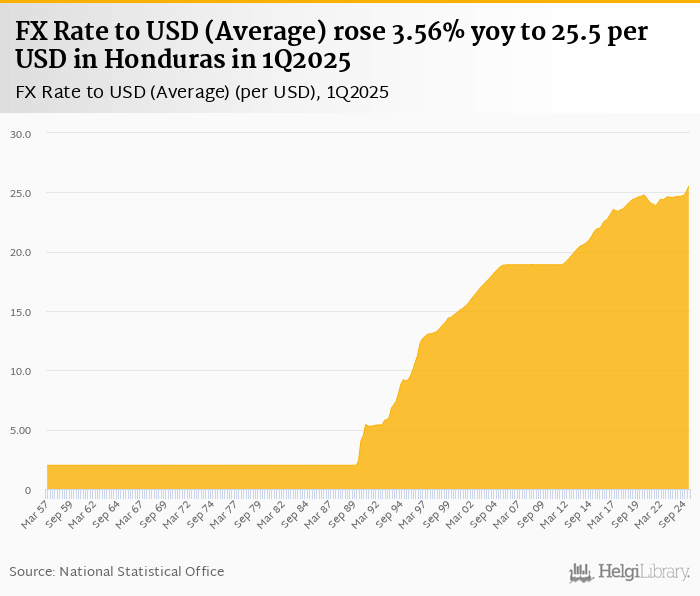This screenshot has width=700, height=596.
Task: Click the Mar 97 x-axis label
Action: click(414, 511)
